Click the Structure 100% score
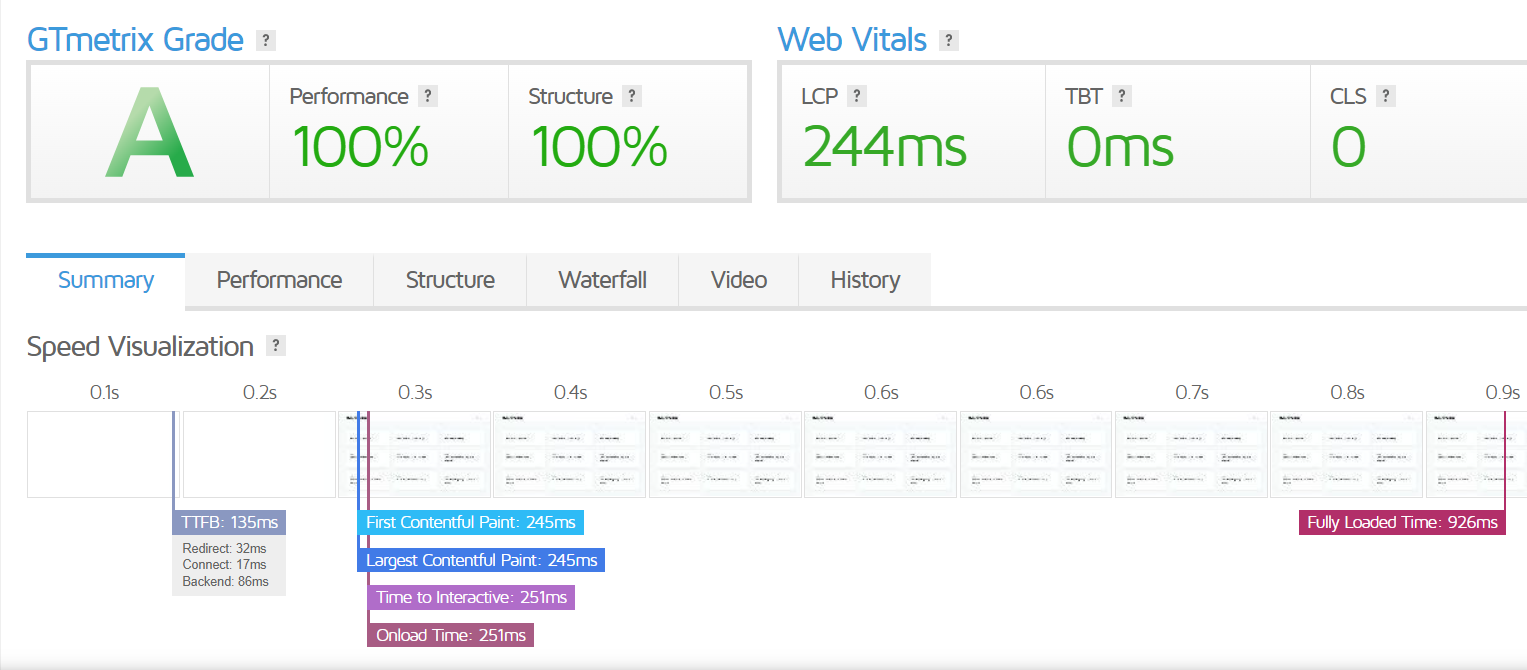The image size is (1527, 670). tap(598, 147)
